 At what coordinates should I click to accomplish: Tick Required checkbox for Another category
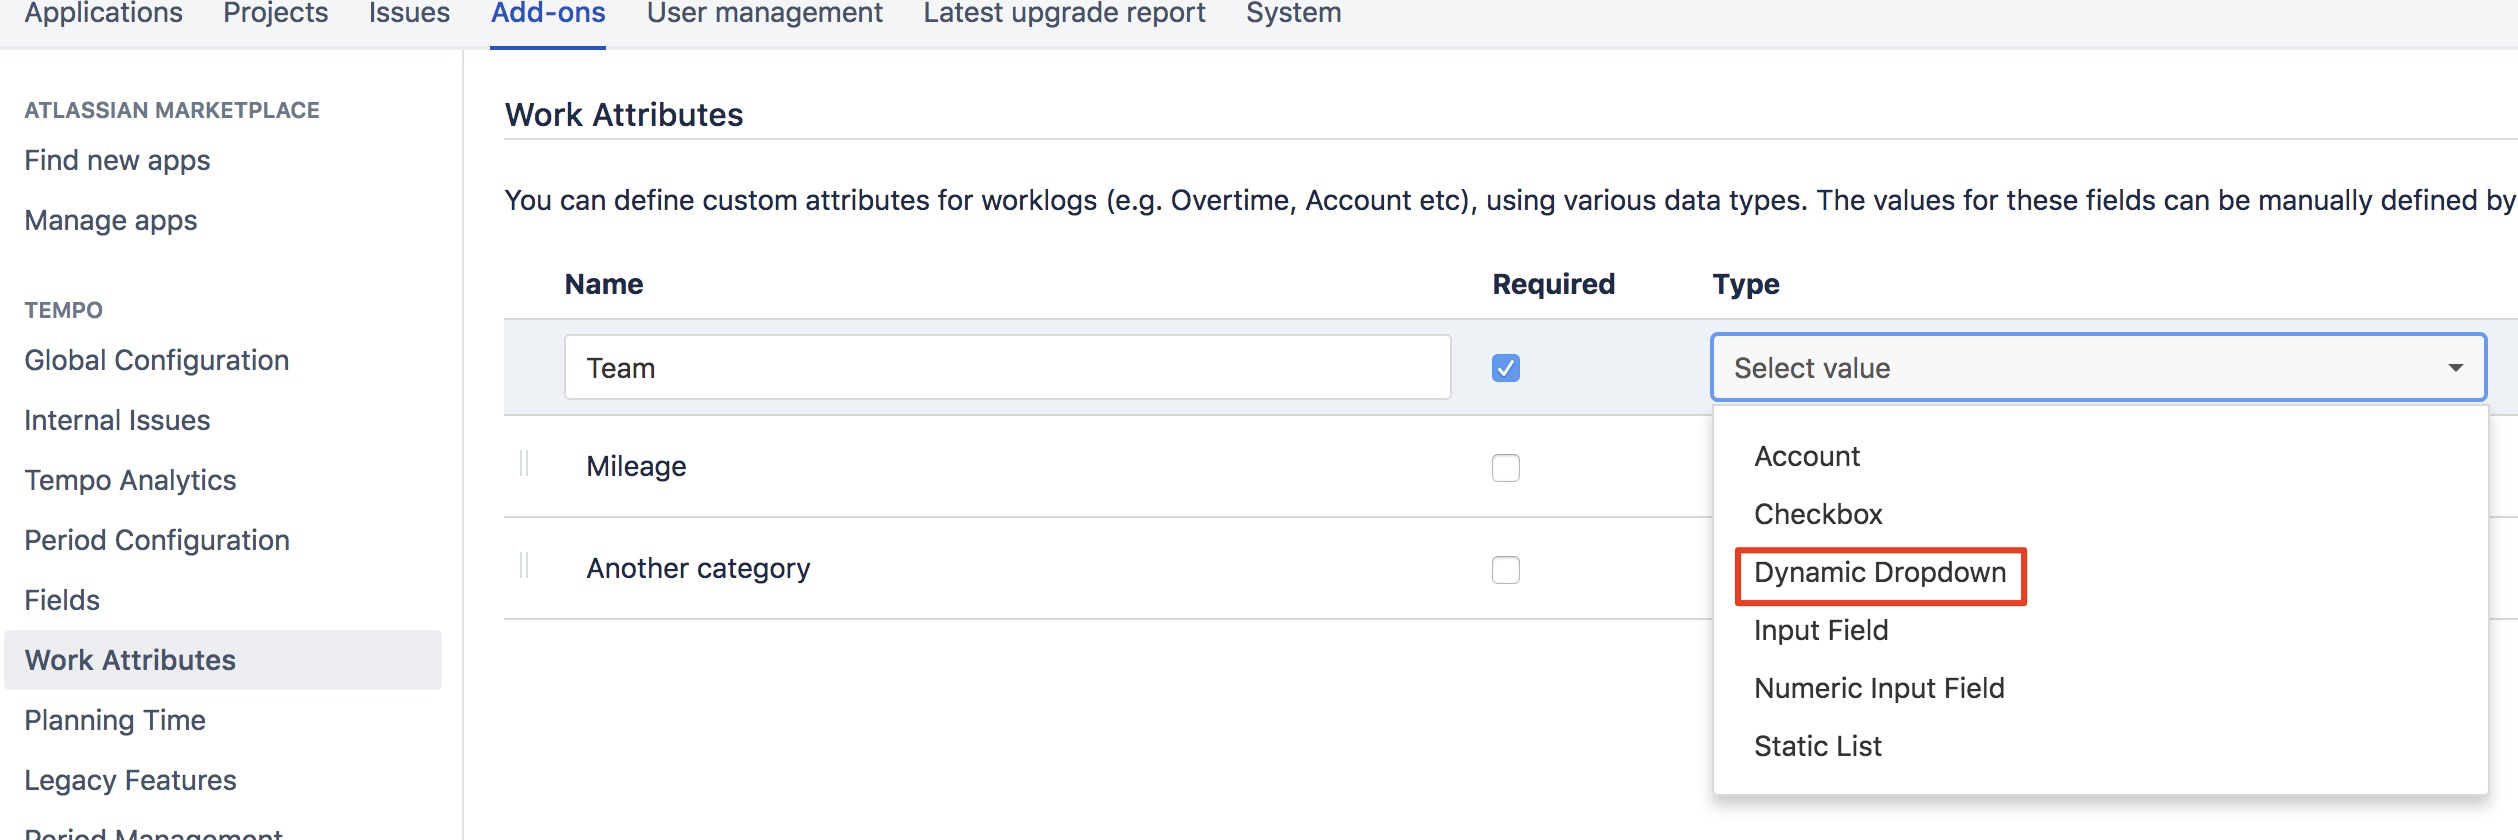click(x=1505, y=570)
